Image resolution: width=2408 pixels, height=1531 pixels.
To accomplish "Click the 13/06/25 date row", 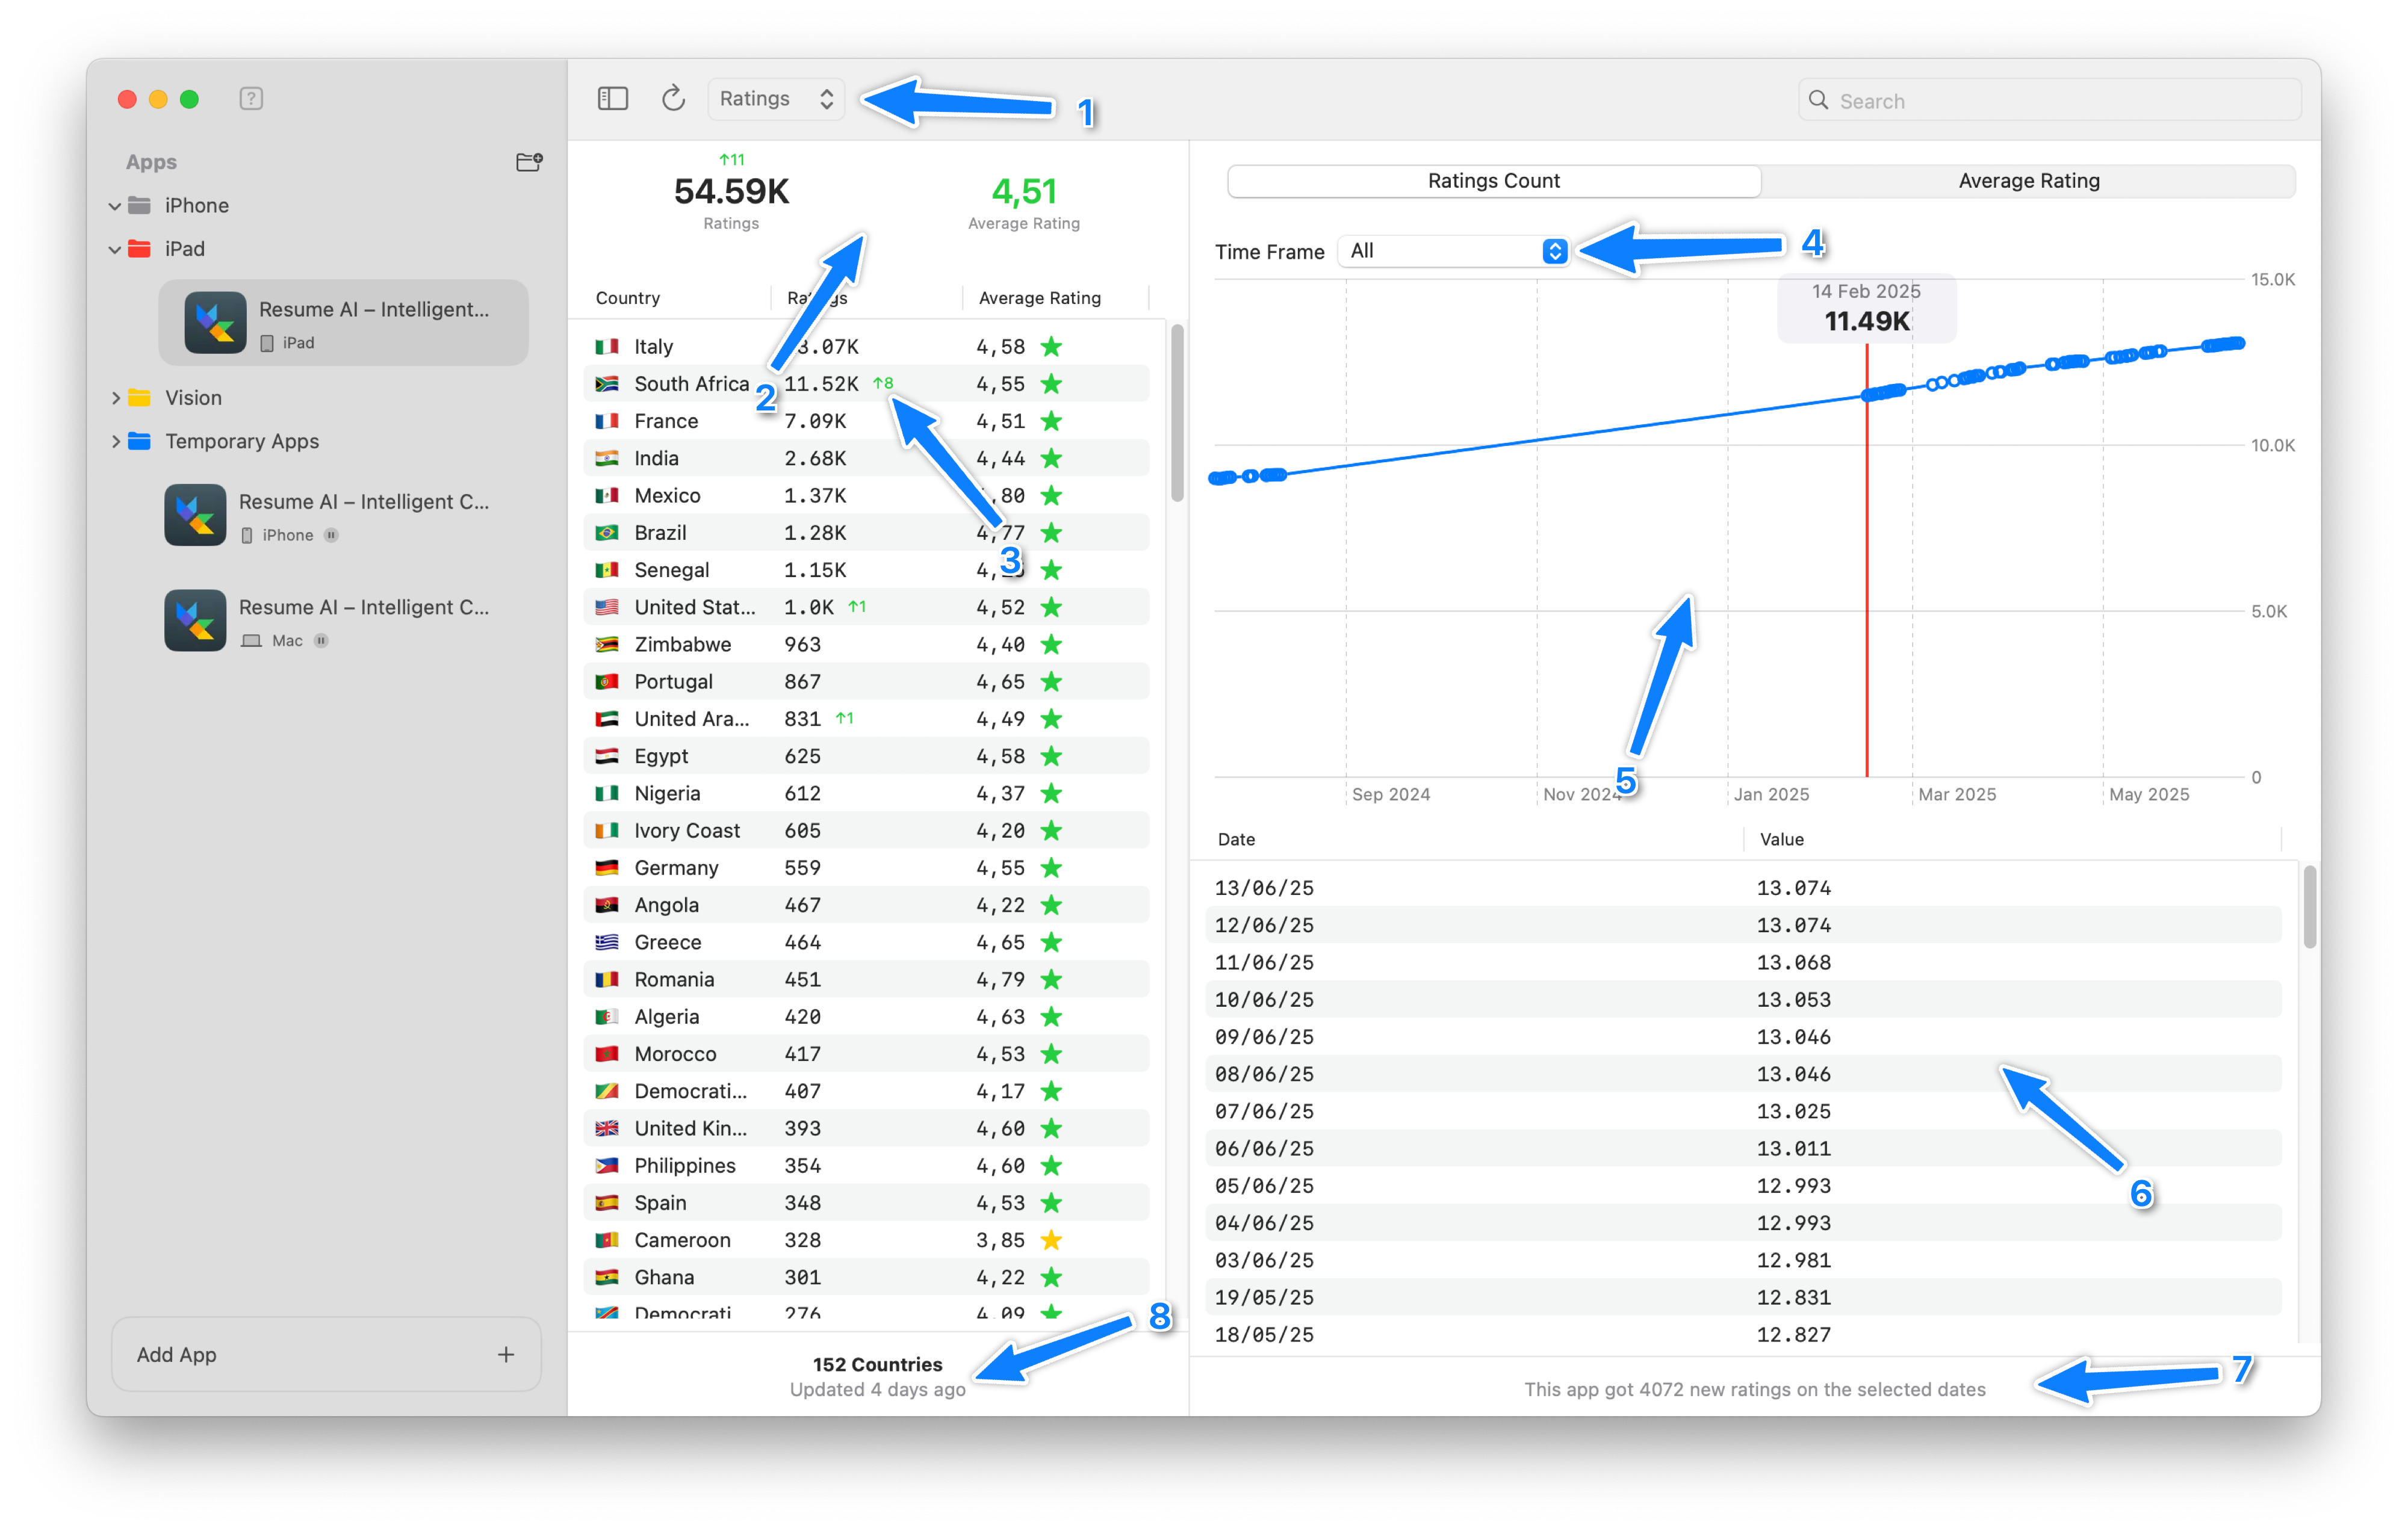I will [x=1743, y=888].
